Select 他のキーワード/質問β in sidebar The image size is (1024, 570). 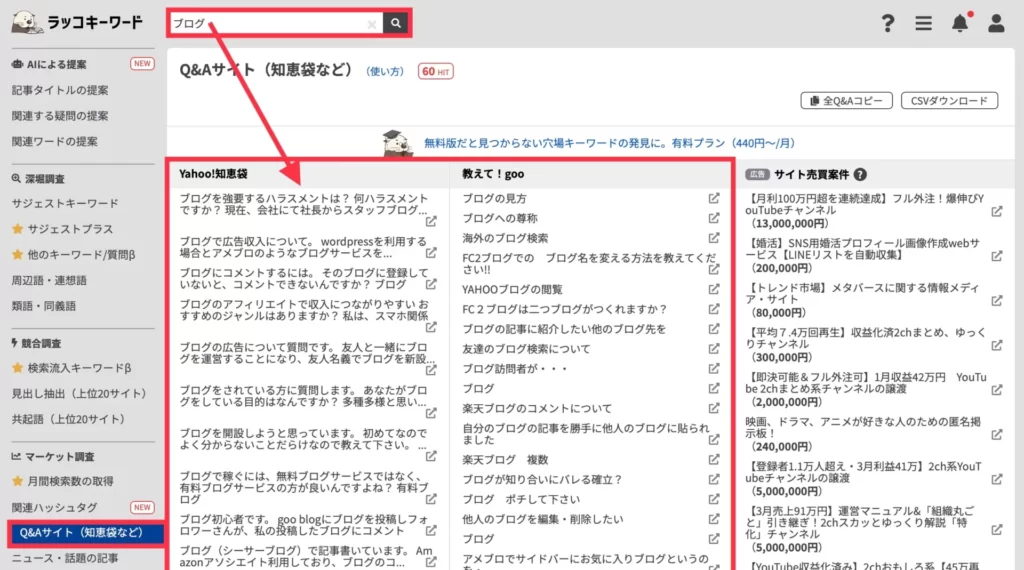pyautogui.click(x=74, y=254)
